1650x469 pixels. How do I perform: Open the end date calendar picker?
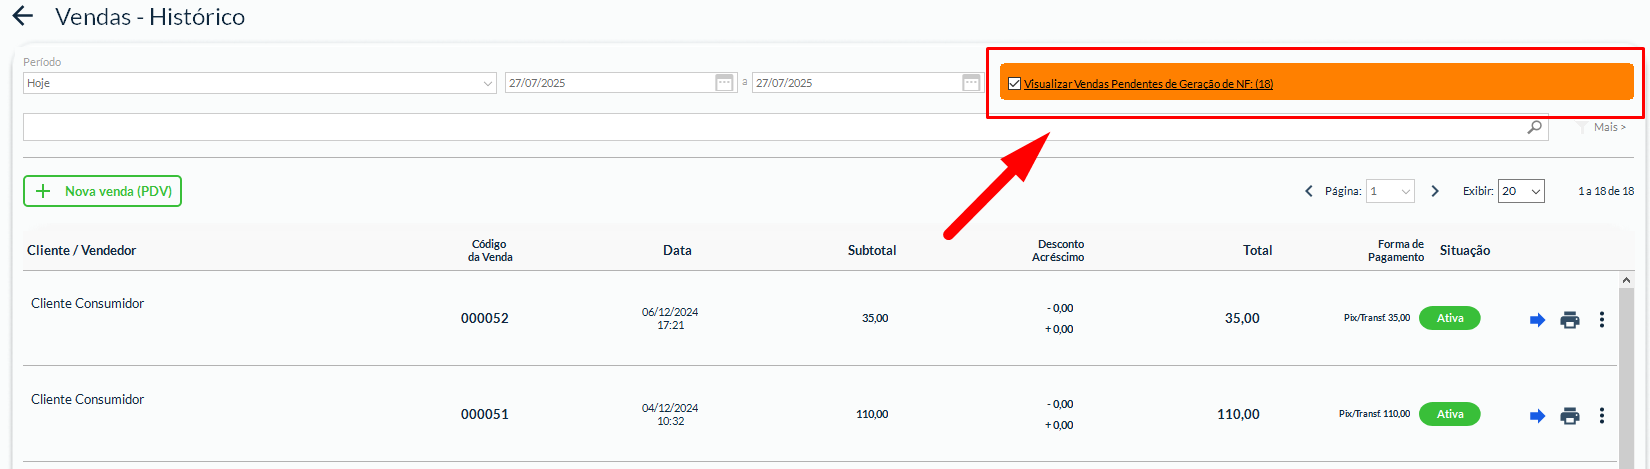pyautogui.click(x=971, y=83)
